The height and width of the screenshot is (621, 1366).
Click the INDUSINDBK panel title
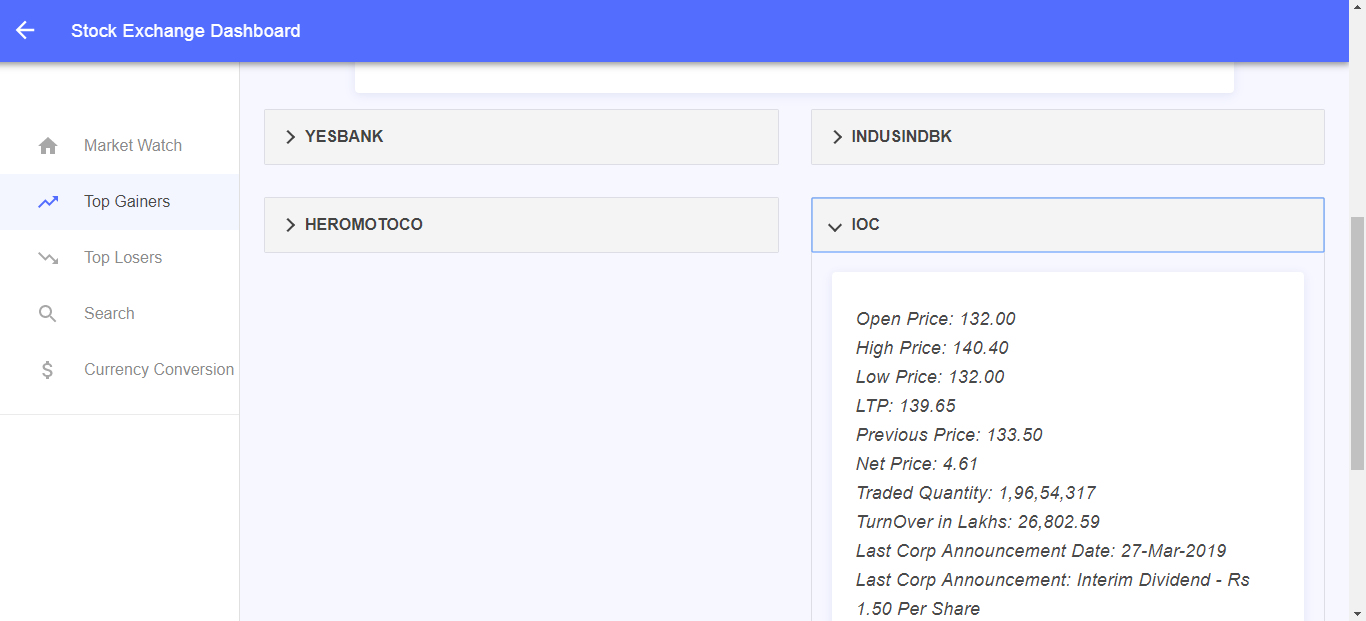point(902,137)
